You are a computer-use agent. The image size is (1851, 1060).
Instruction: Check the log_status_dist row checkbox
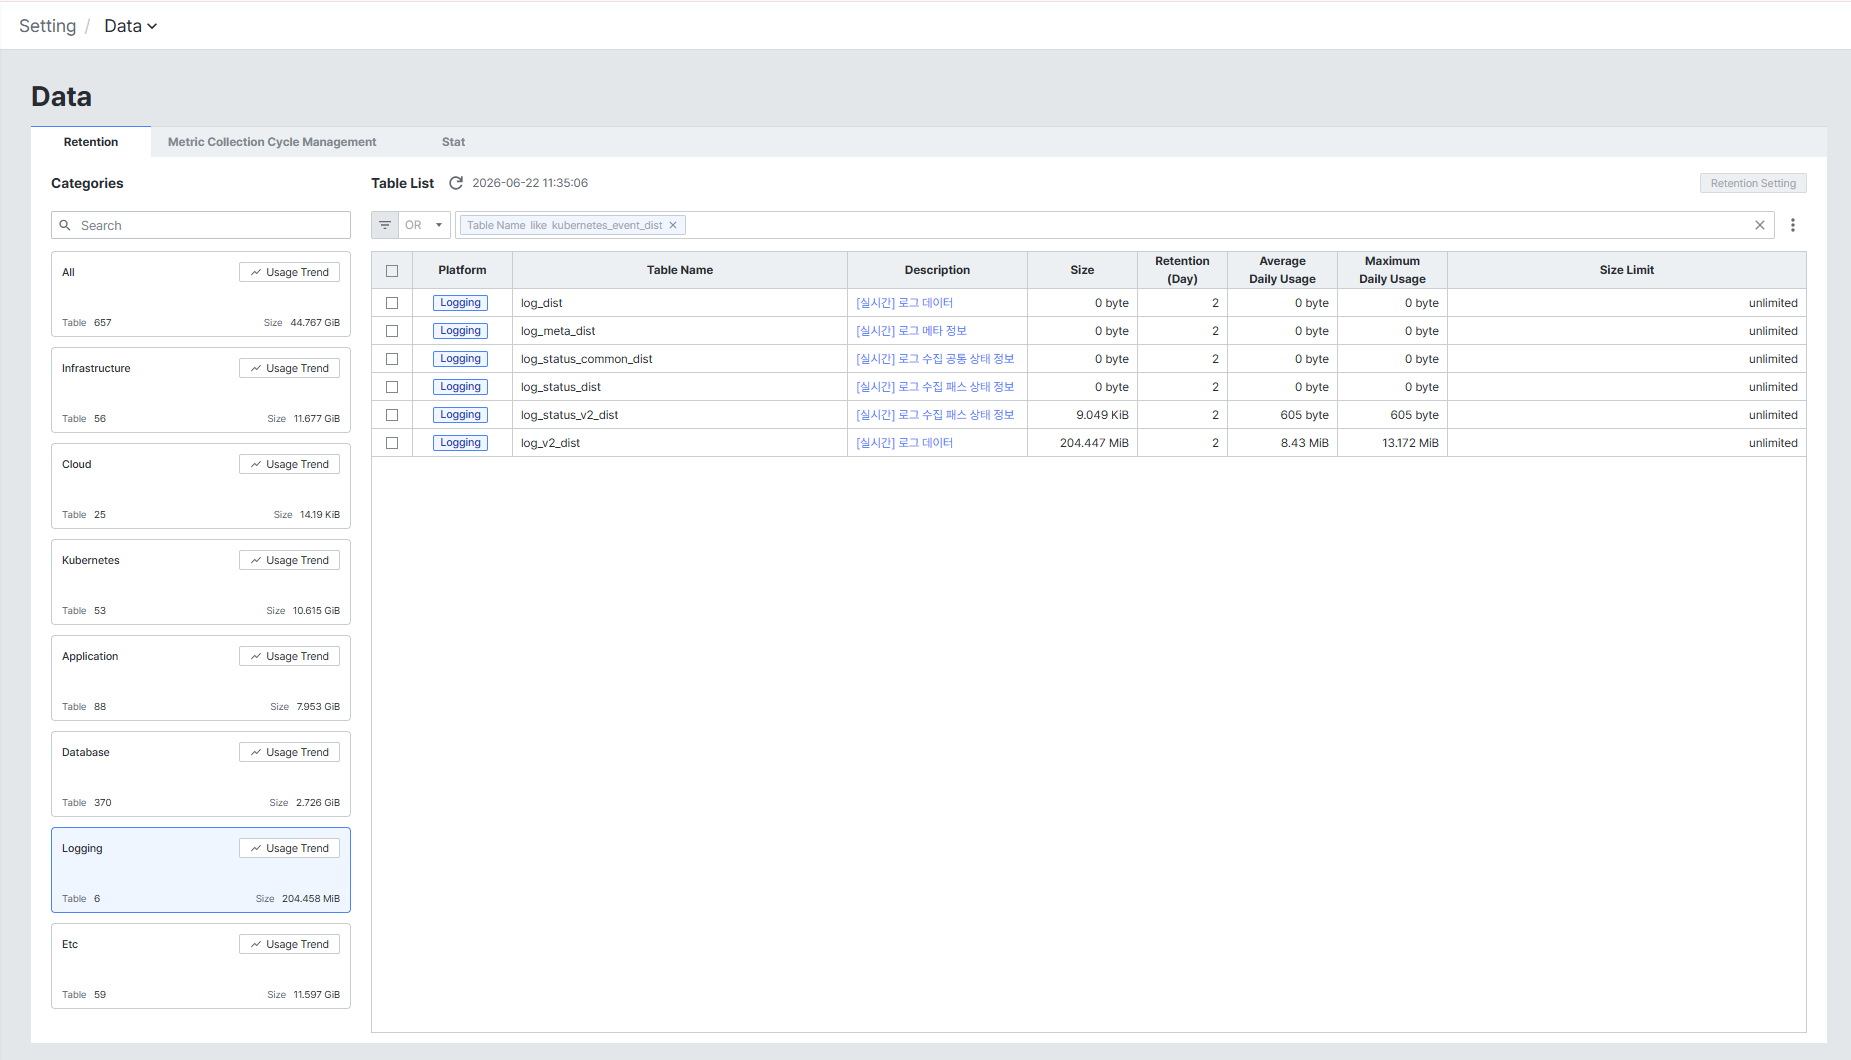click(x=392, y=387)
